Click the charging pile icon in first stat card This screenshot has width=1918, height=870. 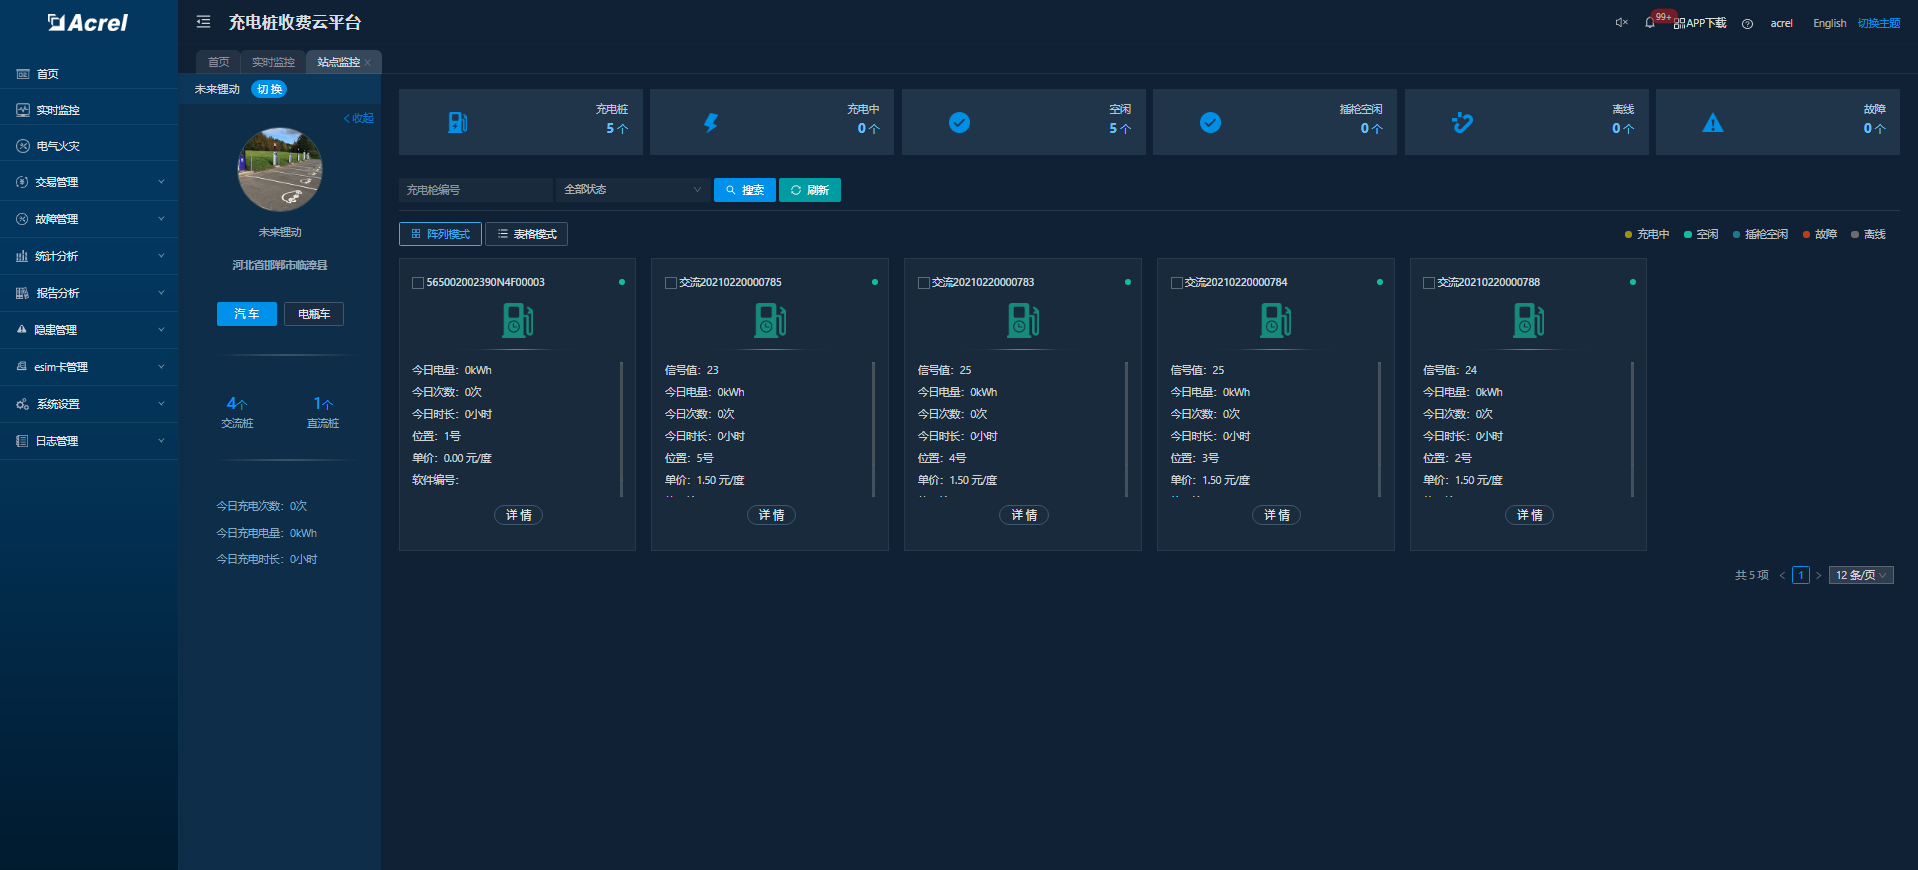coord(458,123)
